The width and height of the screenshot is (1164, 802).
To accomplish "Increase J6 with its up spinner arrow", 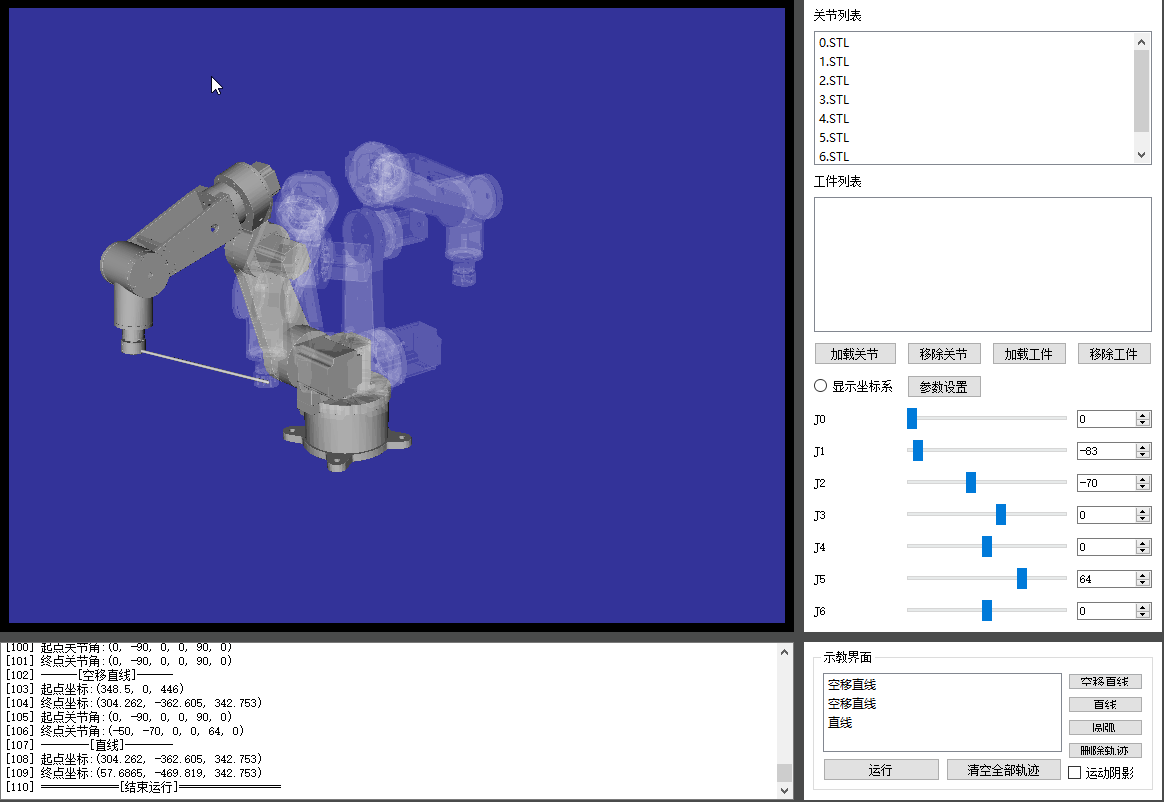I will (x=1143, y=607).
